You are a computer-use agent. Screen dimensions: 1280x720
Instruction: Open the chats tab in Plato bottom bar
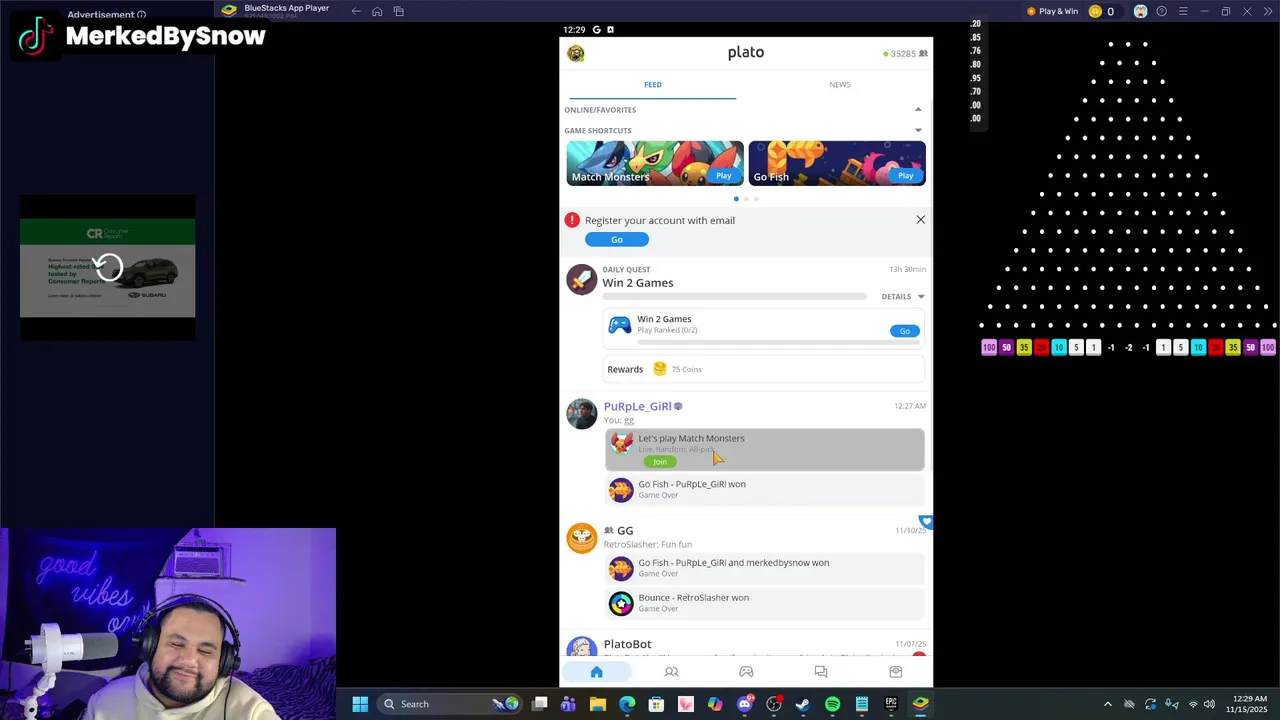tap(821, 672)
